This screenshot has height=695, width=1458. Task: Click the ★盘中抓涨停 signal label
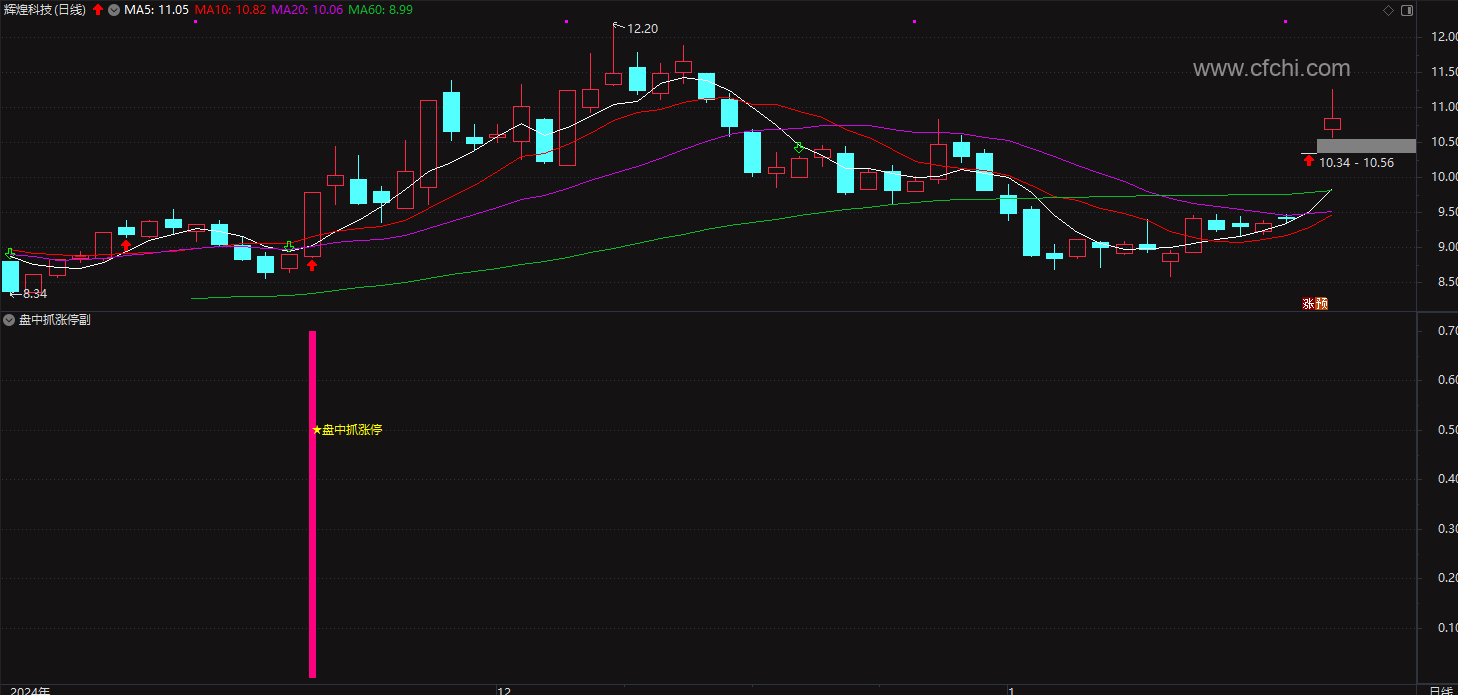pos(347,430)
